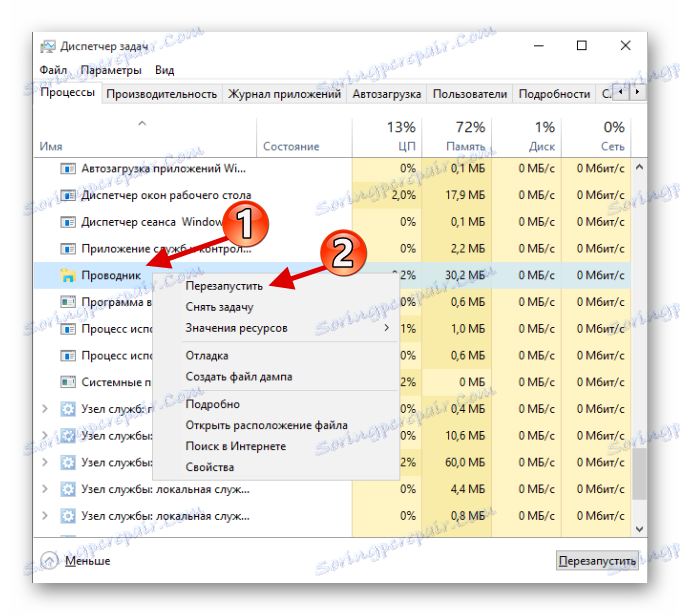Click the vertical scrollbar thumb
This screenshot has width=680, height=615.
click(x=639, y=474)
